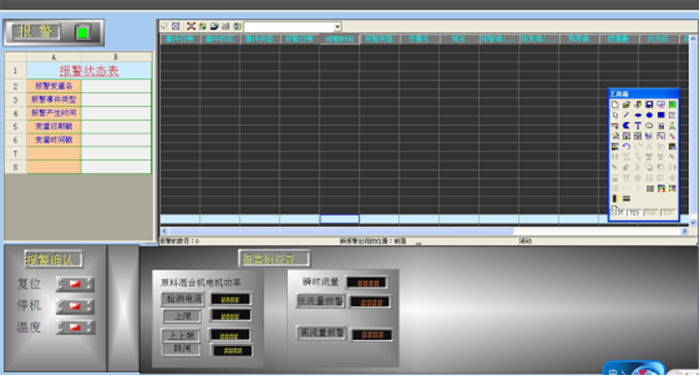The width and height of the screenshot is (700, 376).
Task: Click the blue undo arrow in toolbox
Action: point(626,146)
